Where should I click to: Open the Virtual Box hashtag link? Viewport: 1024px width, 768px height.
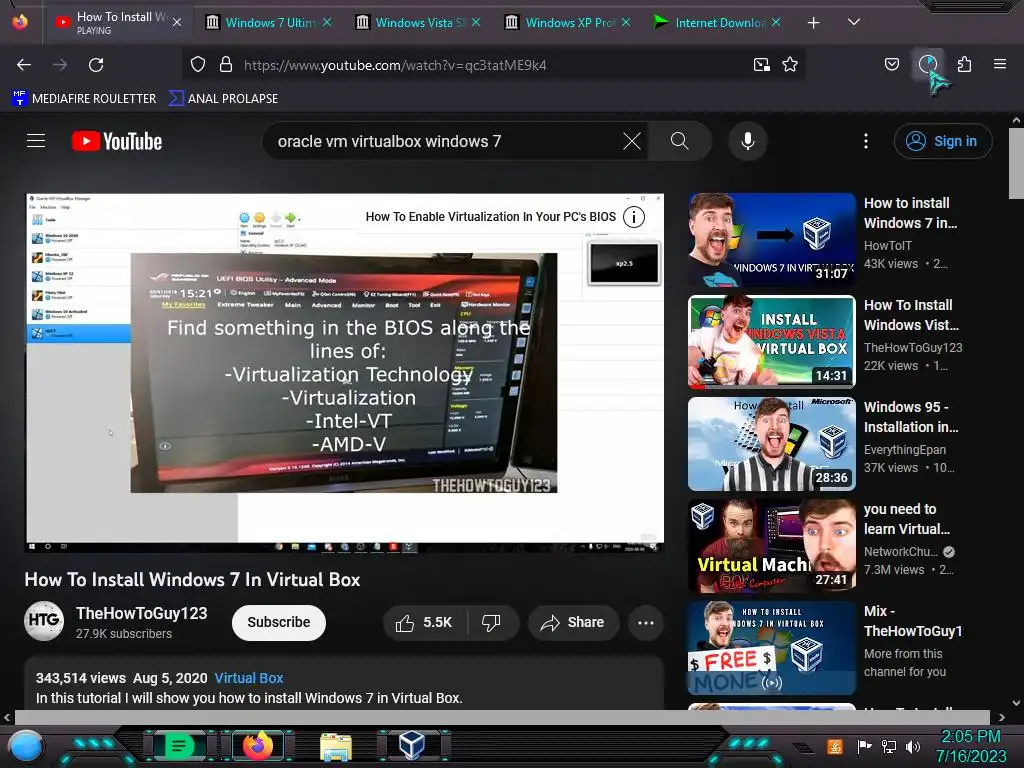[249, 678]
